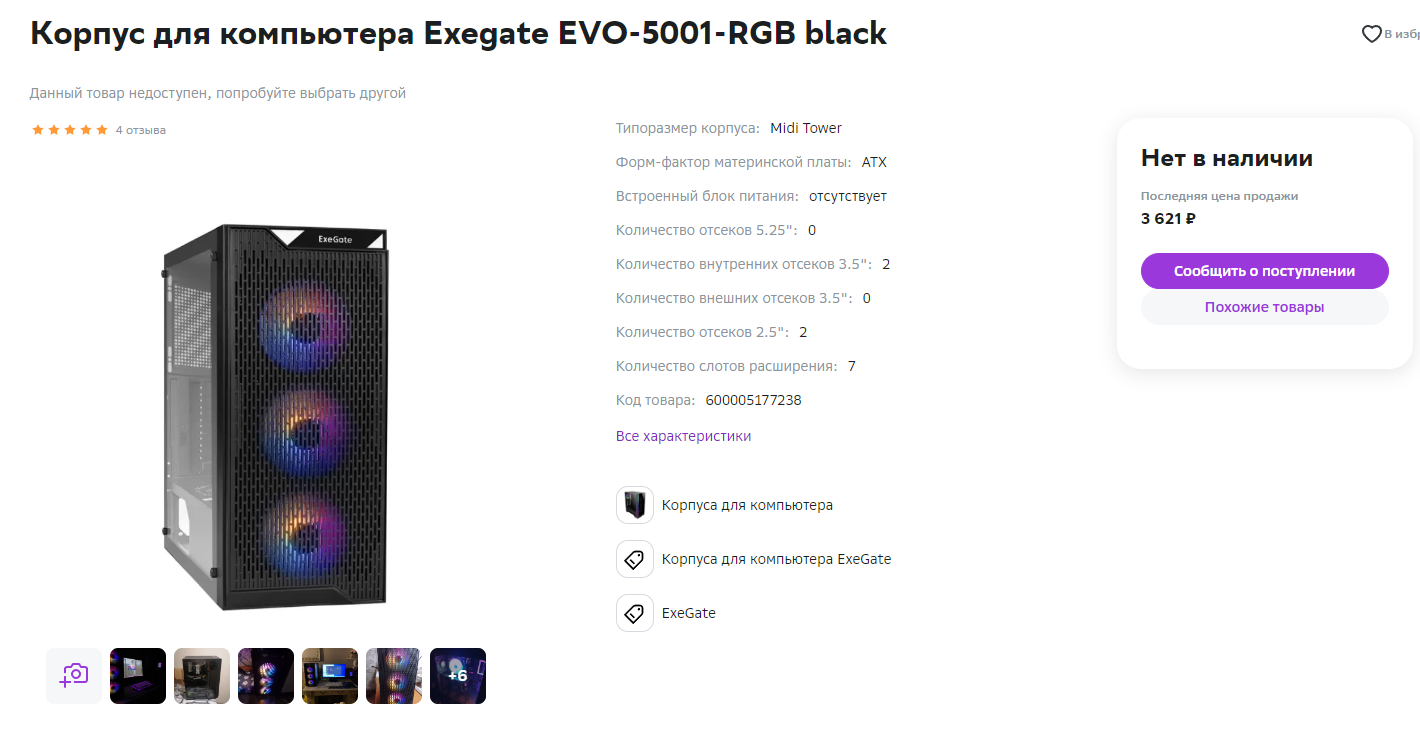Open the Корпуса для компьютера category link
Viewport: 1420px width, 755px height.
747,505
